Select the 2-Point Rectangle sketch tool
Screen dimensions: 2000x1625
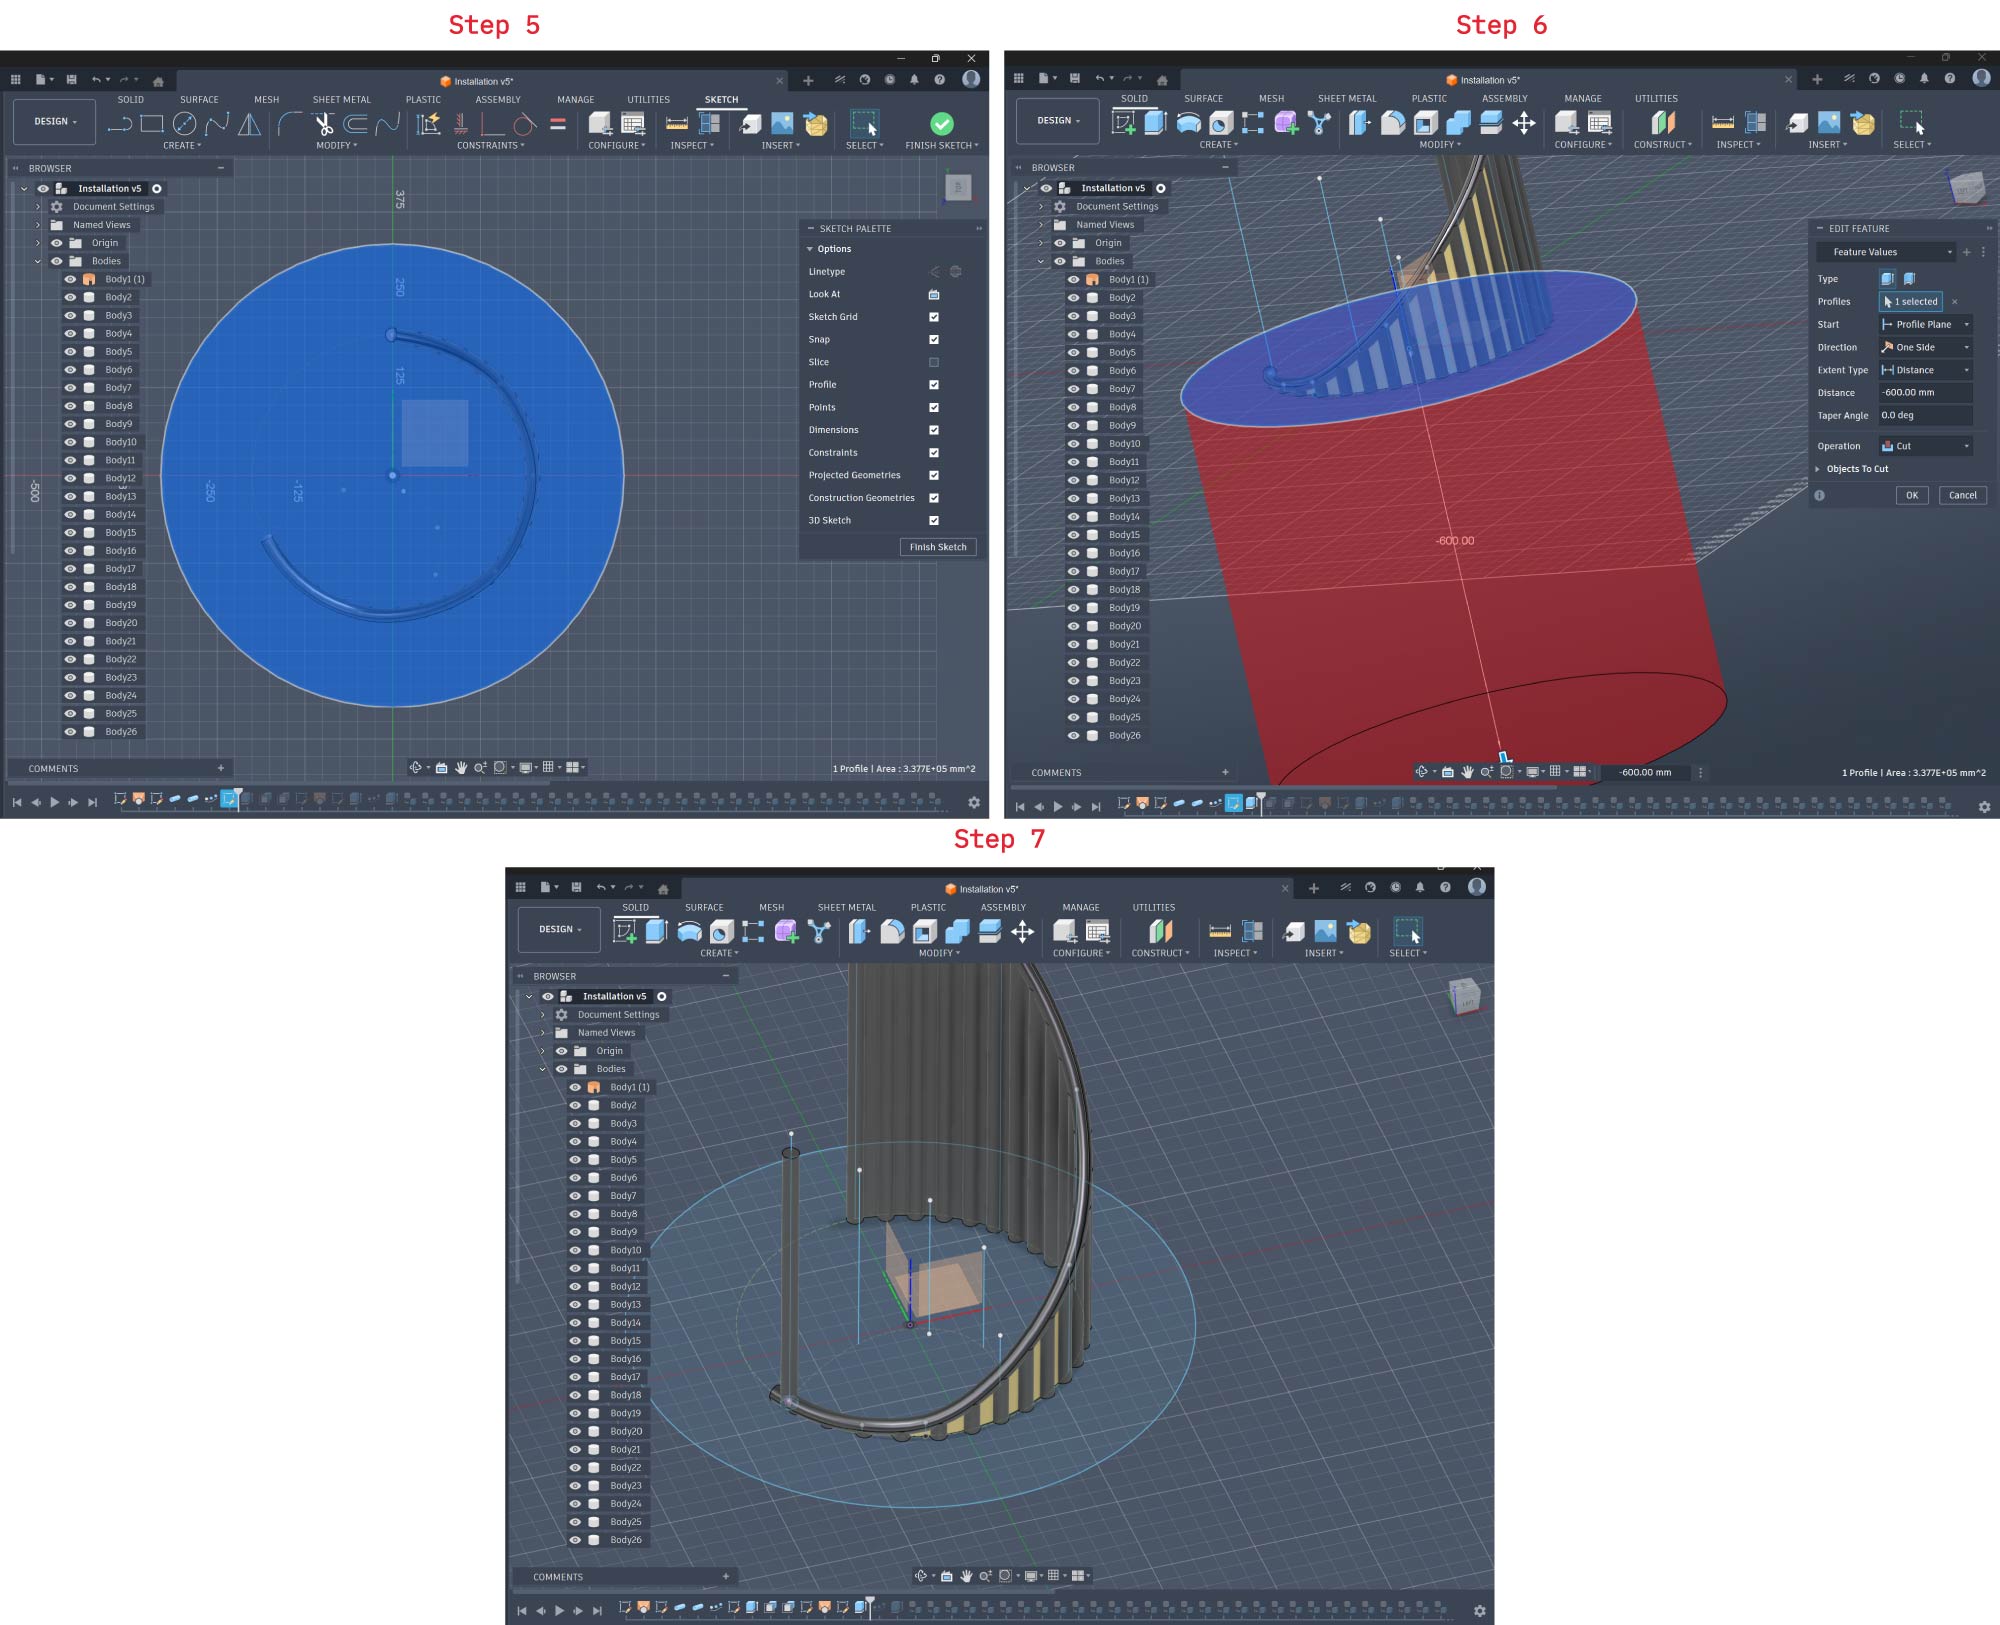point(152,124)
